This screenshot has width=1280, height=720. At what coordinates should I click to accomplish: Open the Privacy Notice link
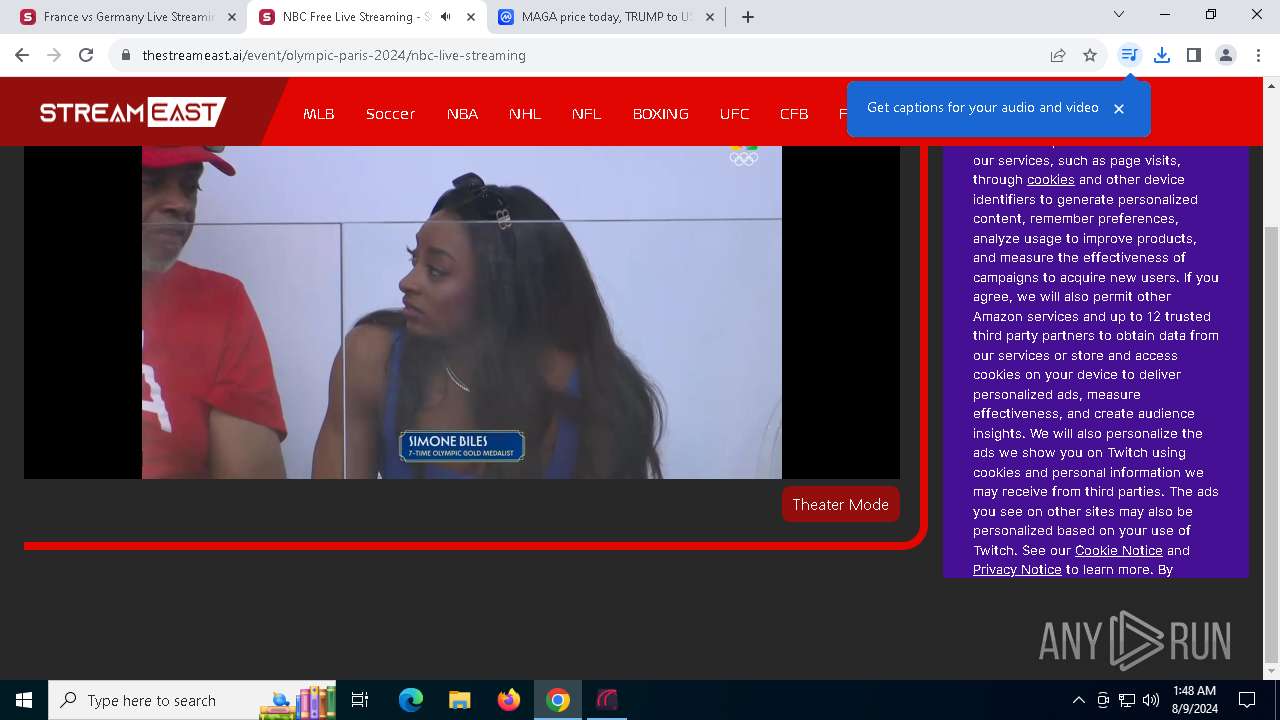click(x=1017, y=570)
